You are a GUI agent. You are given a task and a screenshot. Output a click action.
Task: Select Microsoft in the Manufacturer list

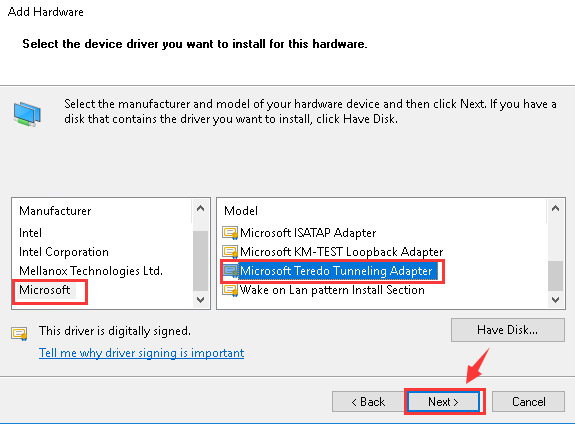coord(44,290)
